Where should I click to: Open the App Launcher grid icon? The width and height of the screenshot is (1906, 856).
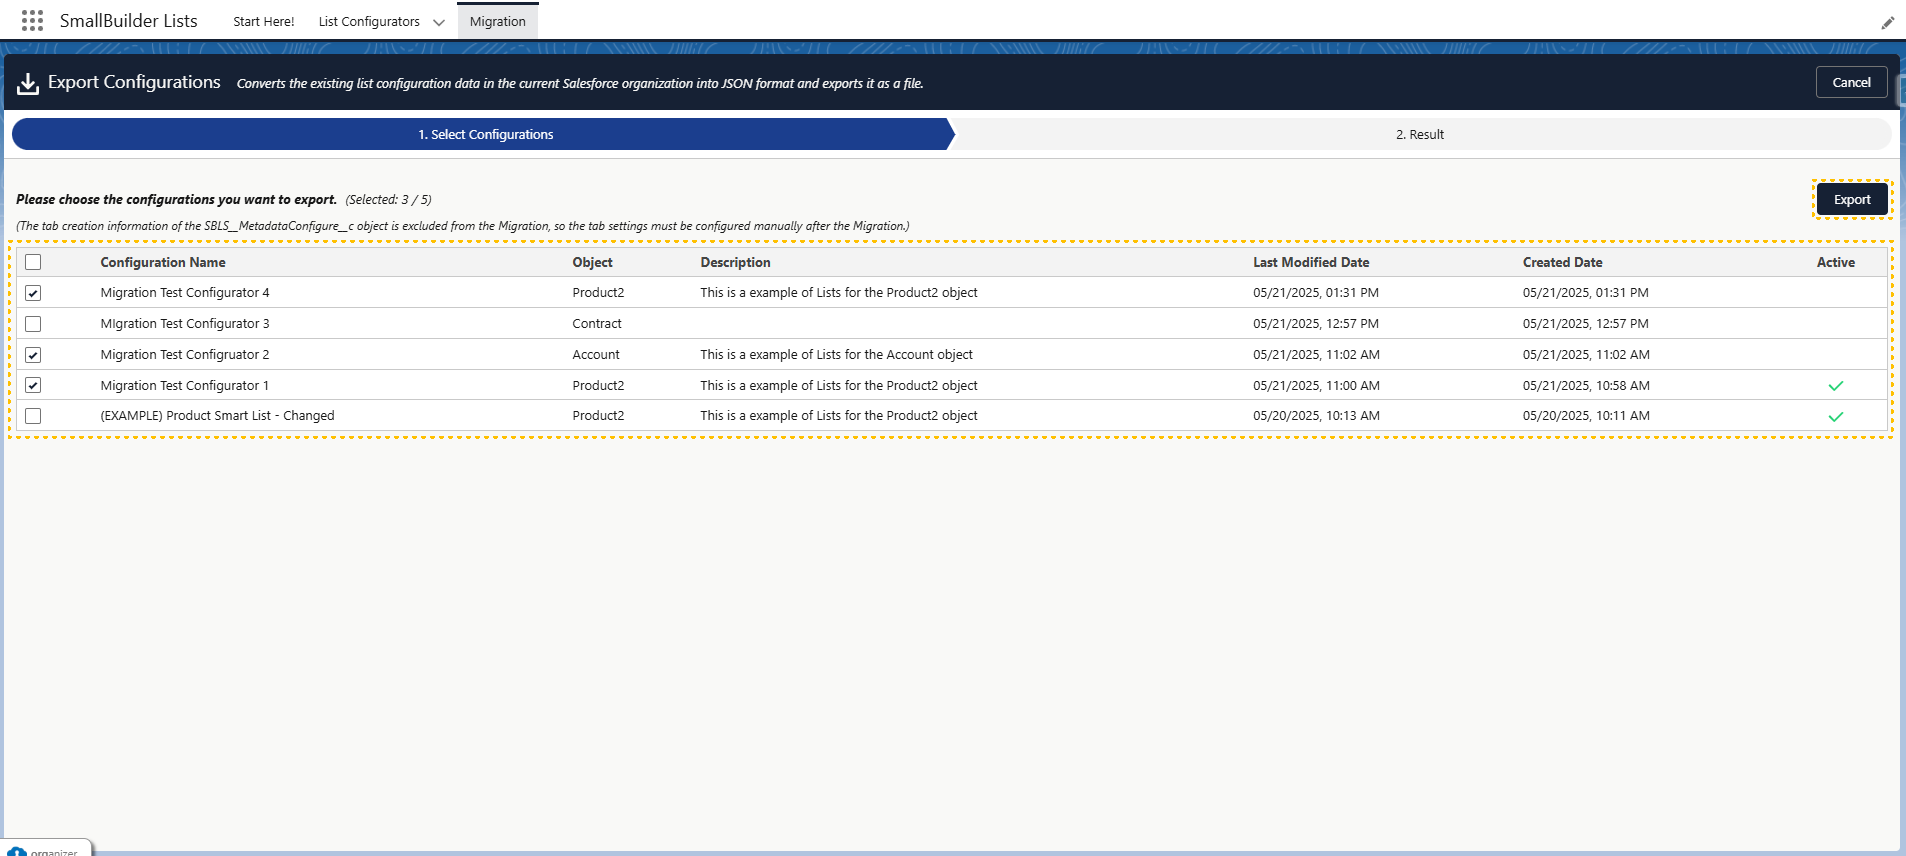coord(32,21)
